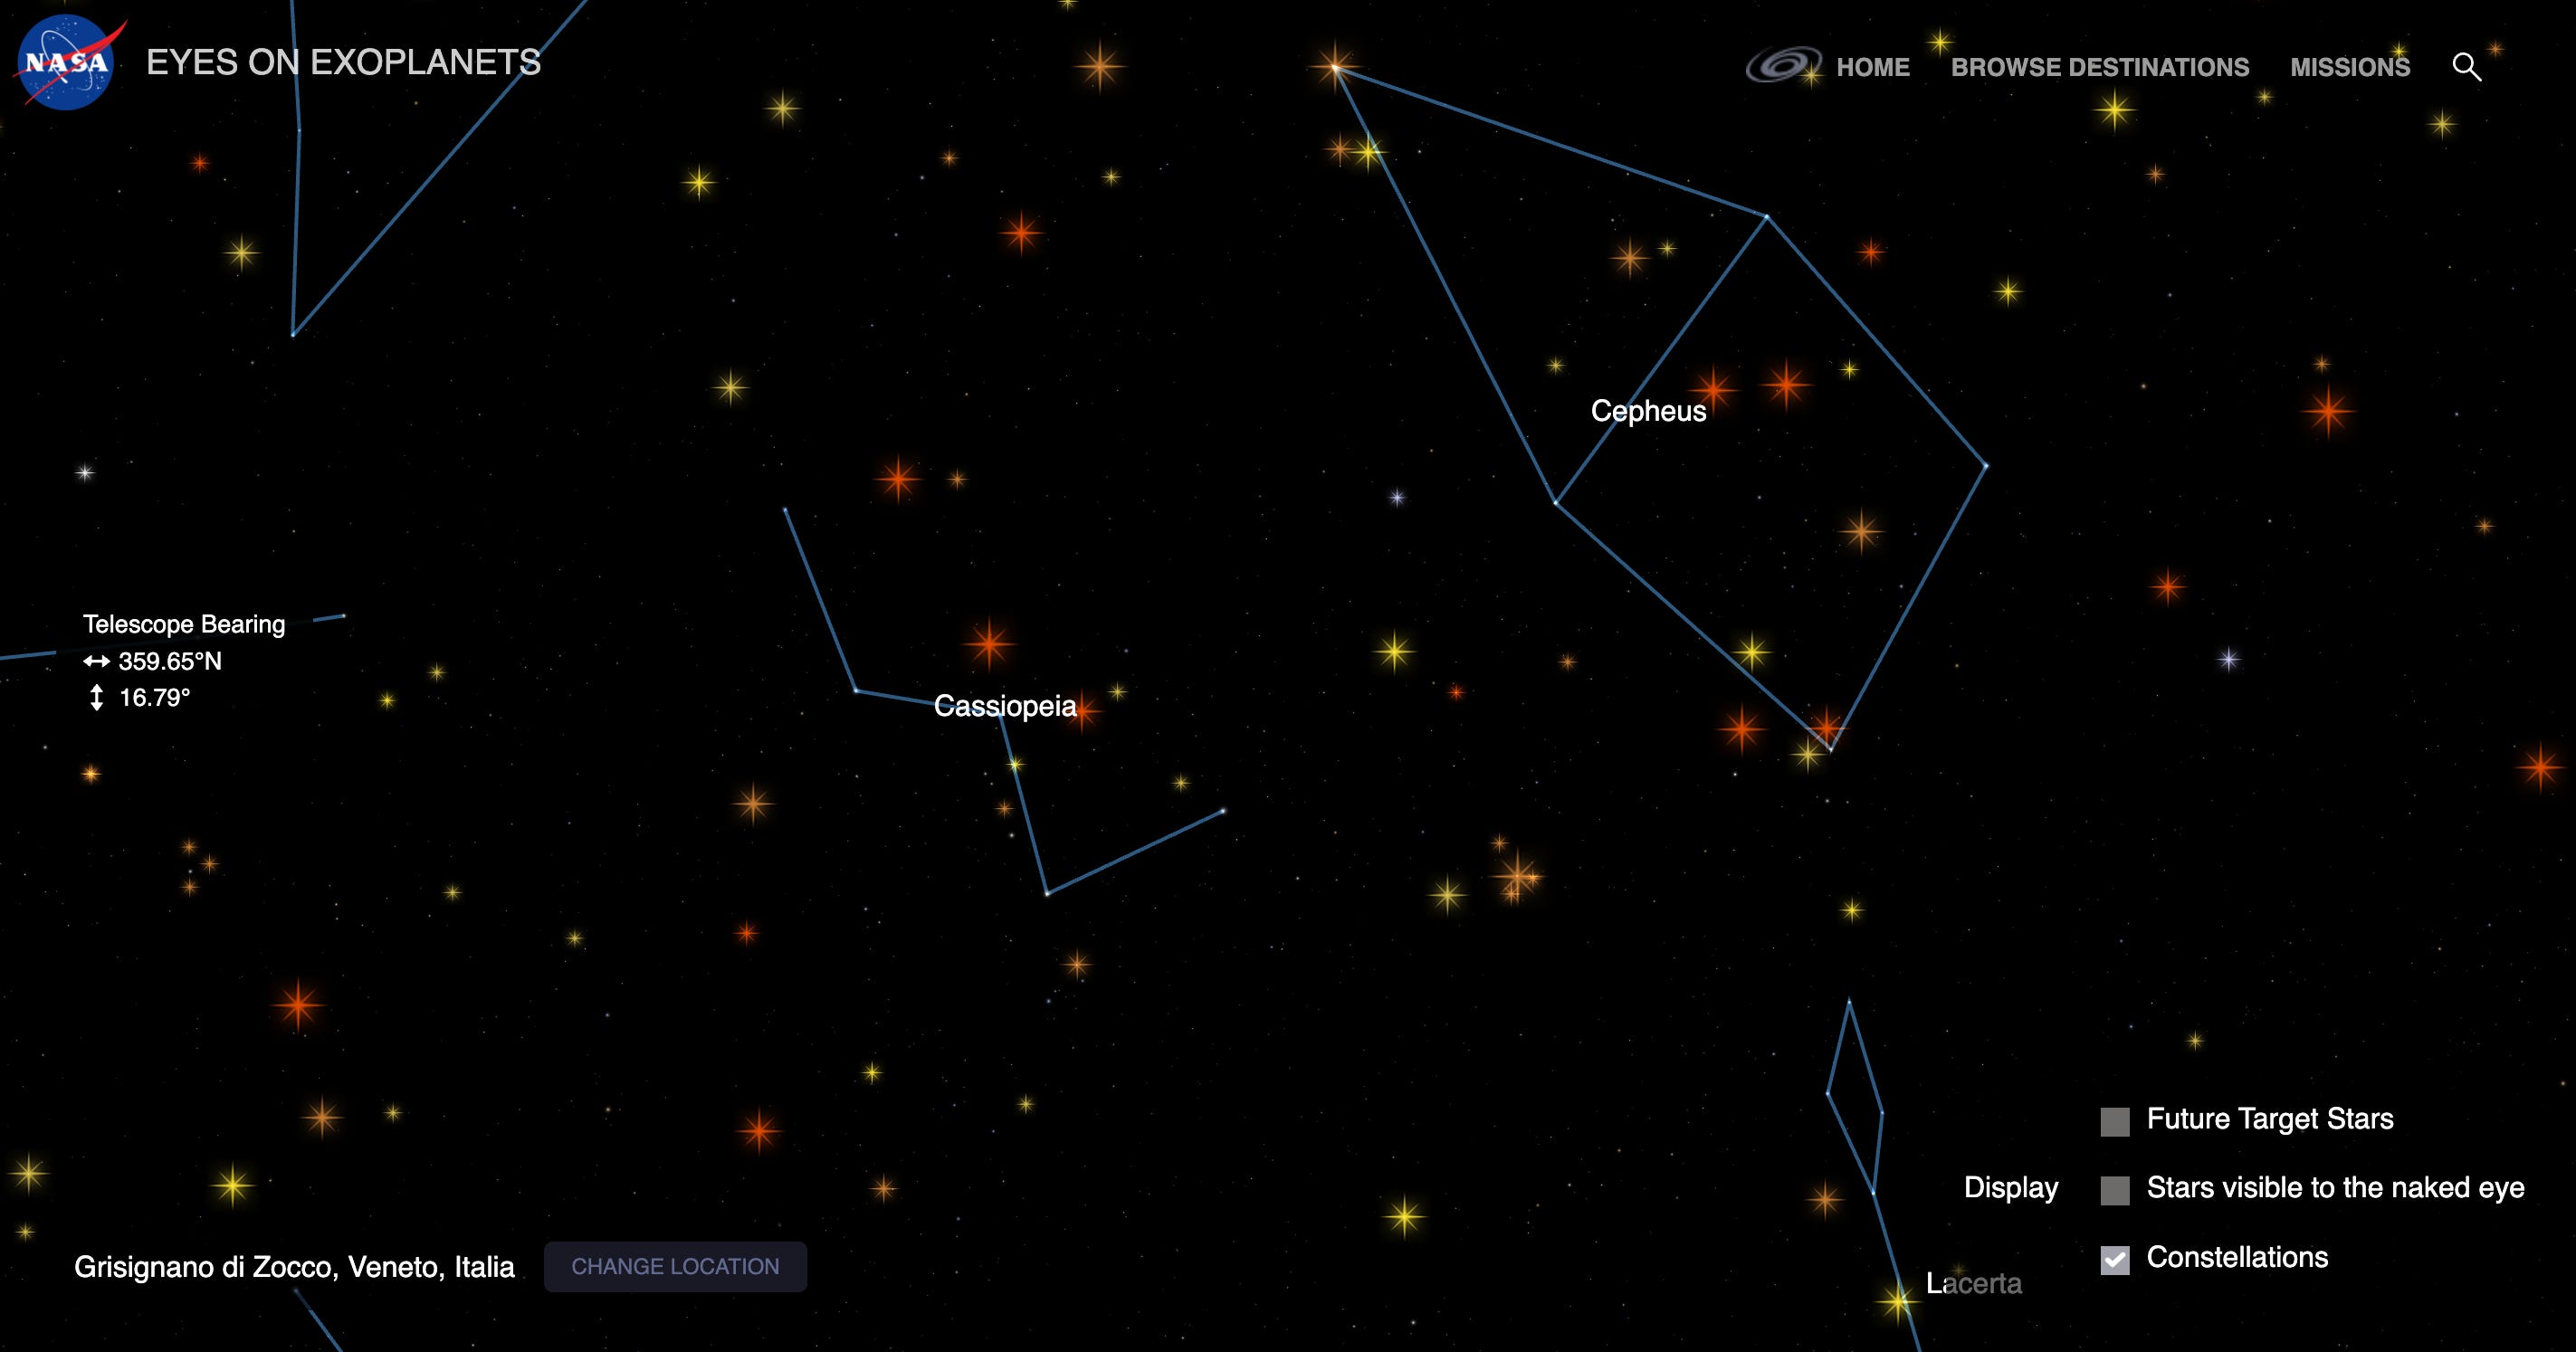Enable Future Target Stars checkbox
The width and height of the screenshot is (2576, 1352).
click(2114, 1121)
